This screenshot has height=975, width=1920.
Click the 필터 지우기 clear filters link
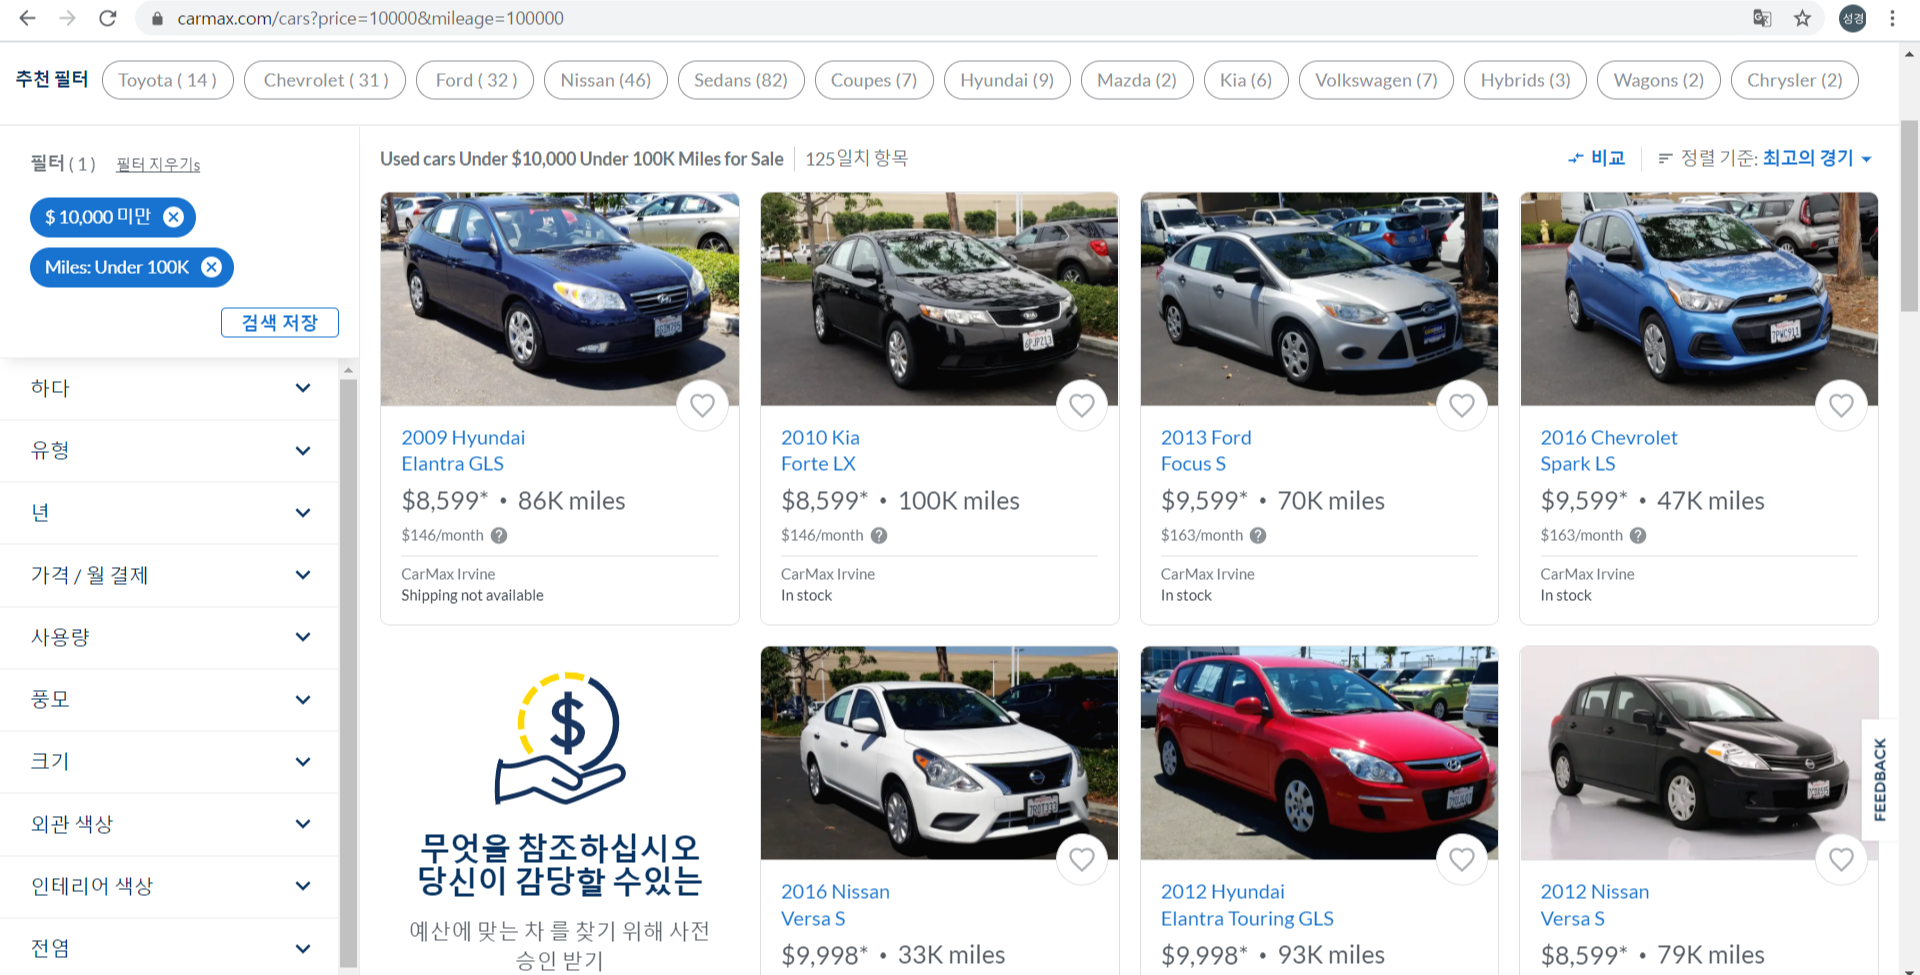tap(158, 164)
